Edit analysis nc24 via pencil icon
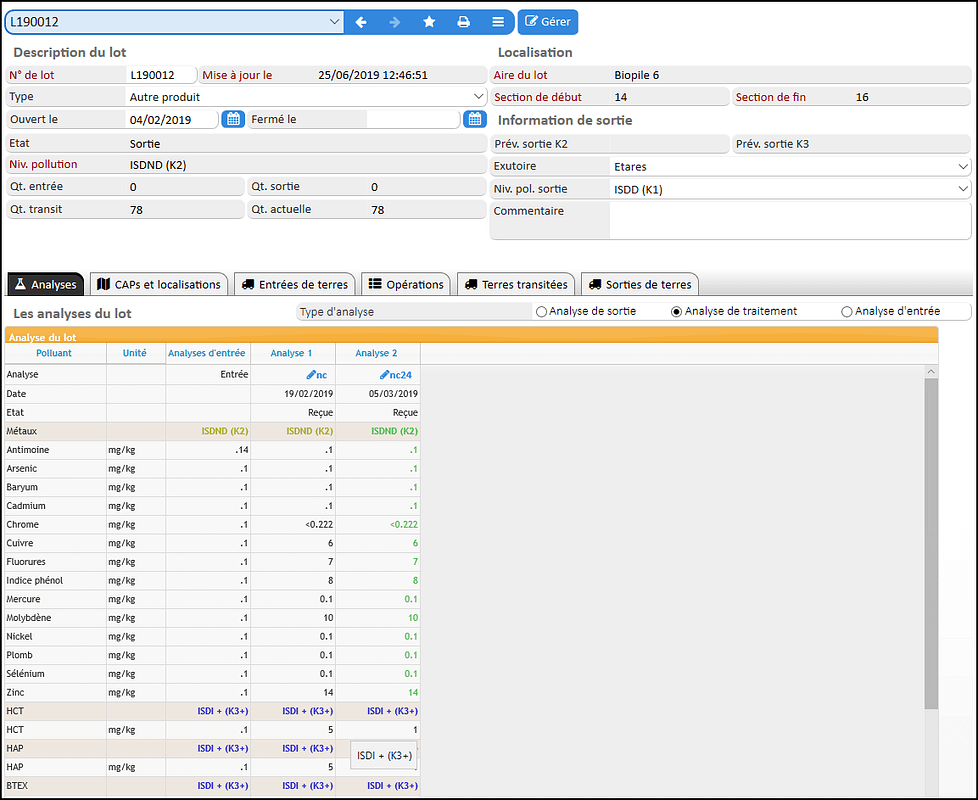978x800 pixels. [384, 375]
